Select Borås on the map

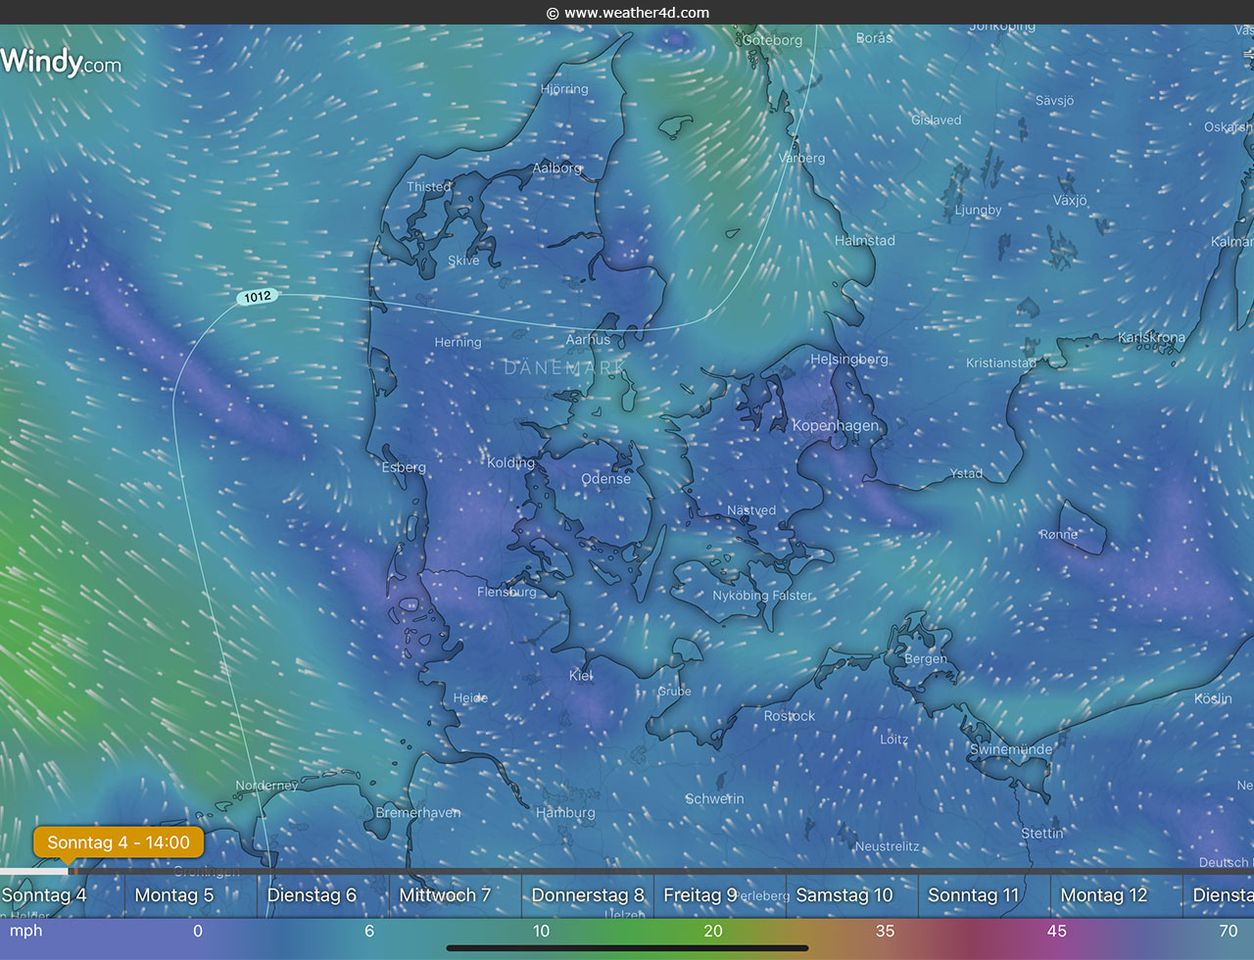point(874,38)
